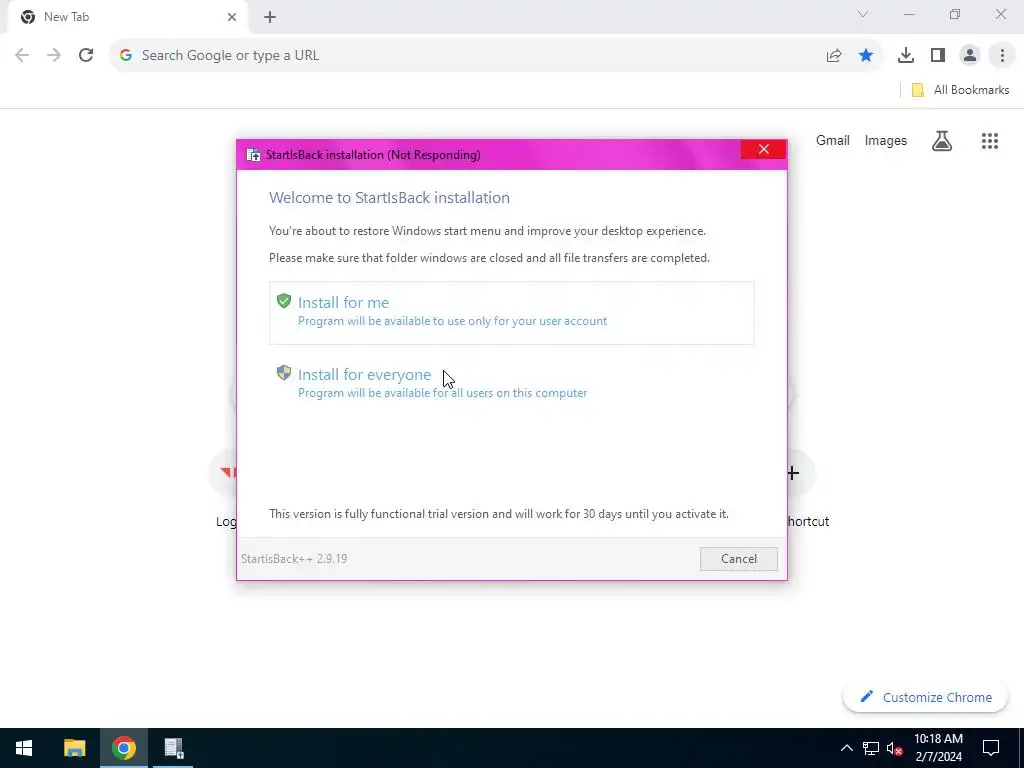Go forward in Chrome
This screenshot has width=1024, height=768.
pos(54,56)
